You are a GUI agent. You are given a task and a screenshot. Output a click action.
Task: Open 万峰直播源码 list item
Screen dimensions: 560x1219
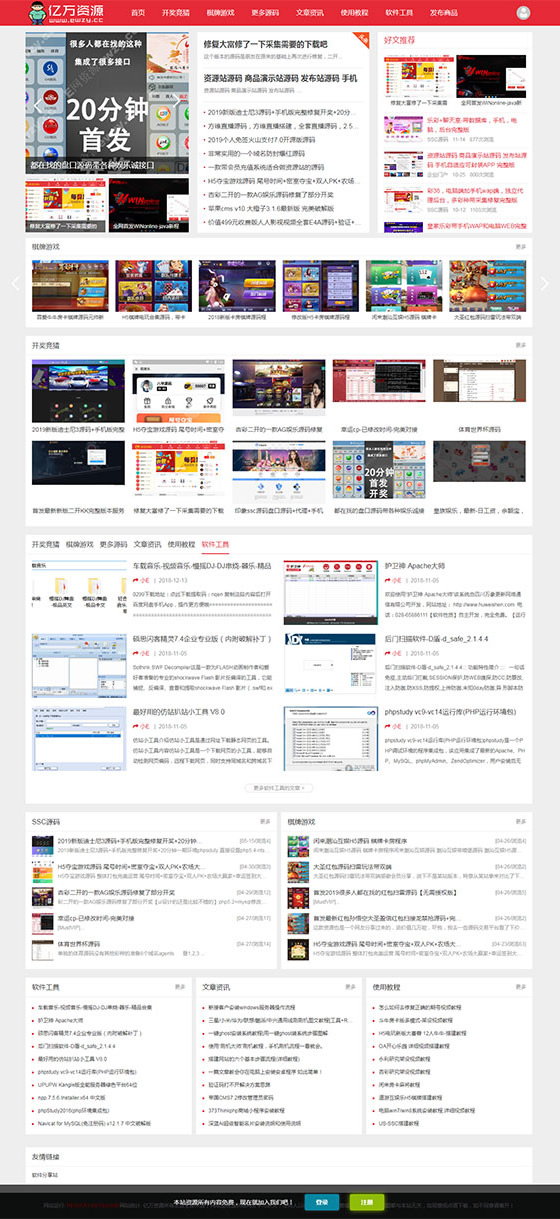click(284, 127)
